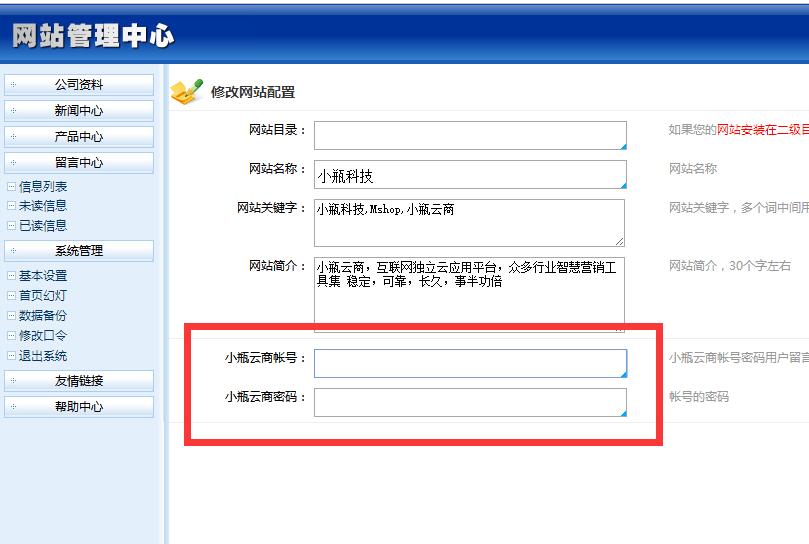Open the 数据备份 link
The height and width of the screenshot is (544, 809).
(43, 315)
